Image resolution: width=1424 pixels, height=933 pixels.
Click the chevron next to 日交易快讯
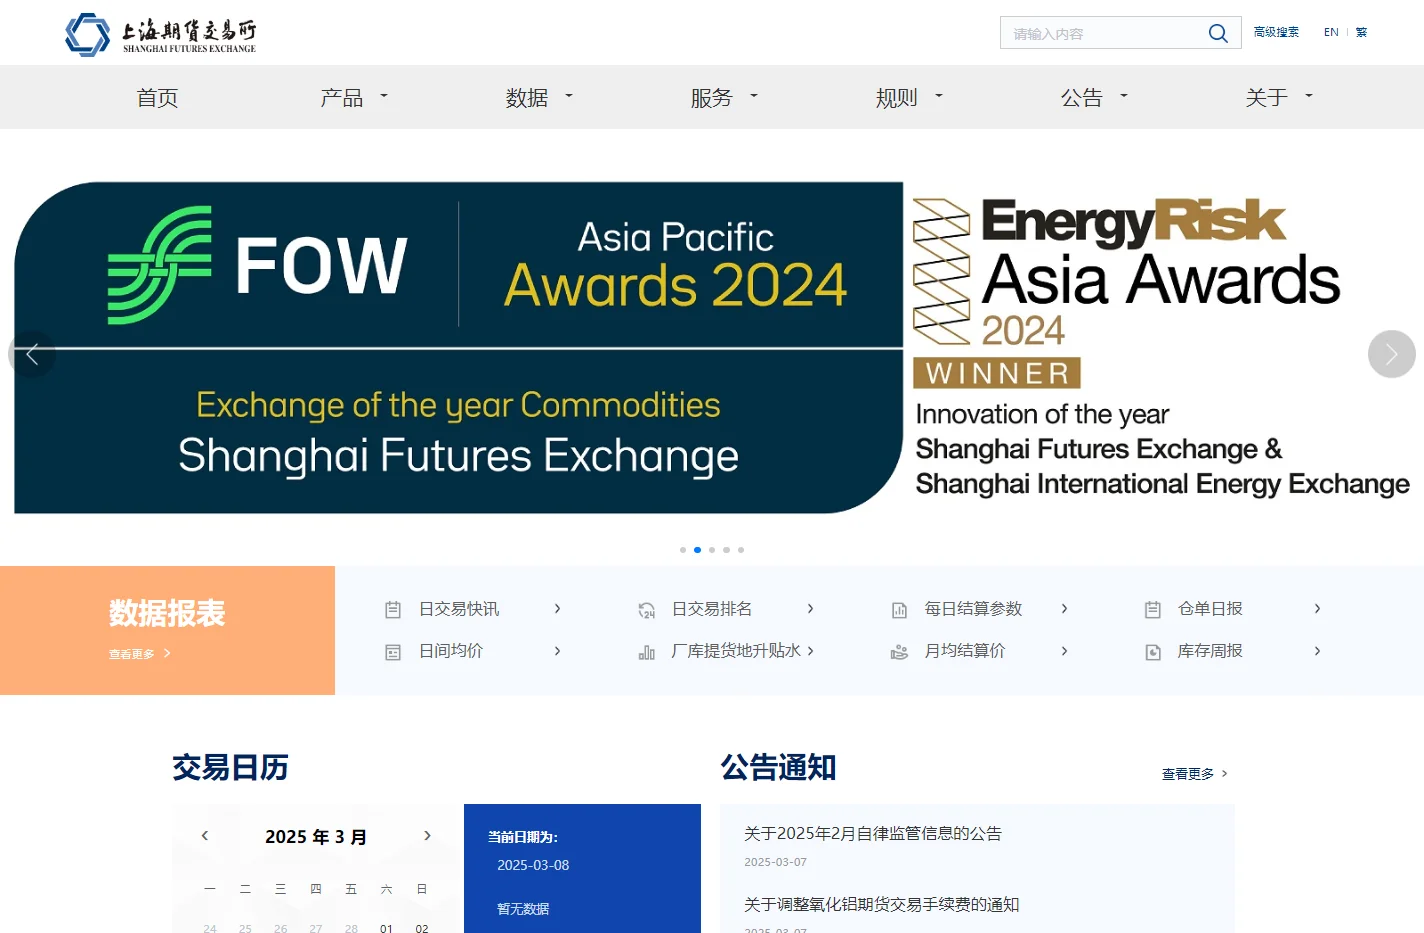tap(557, 609)
